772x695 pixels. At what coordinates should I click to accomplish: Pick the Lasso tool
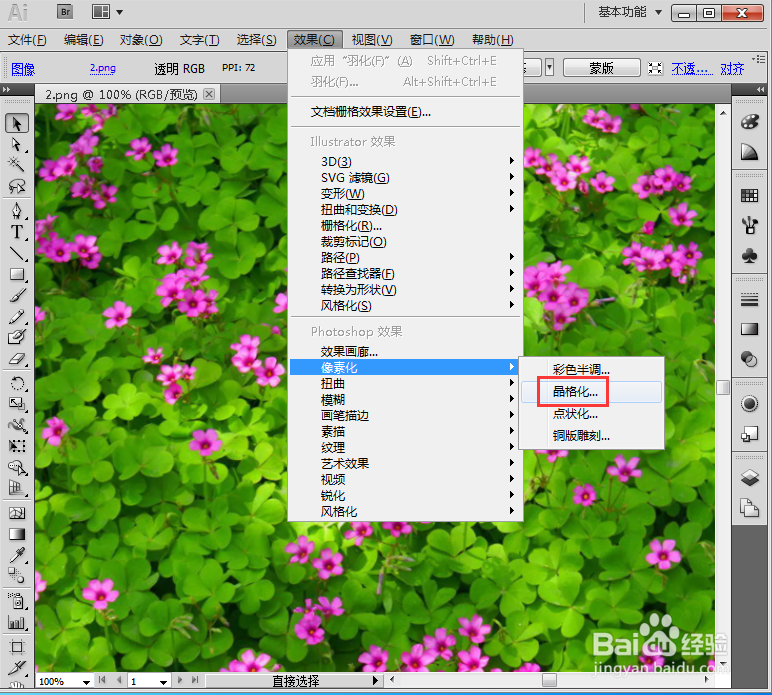[17, 186]
